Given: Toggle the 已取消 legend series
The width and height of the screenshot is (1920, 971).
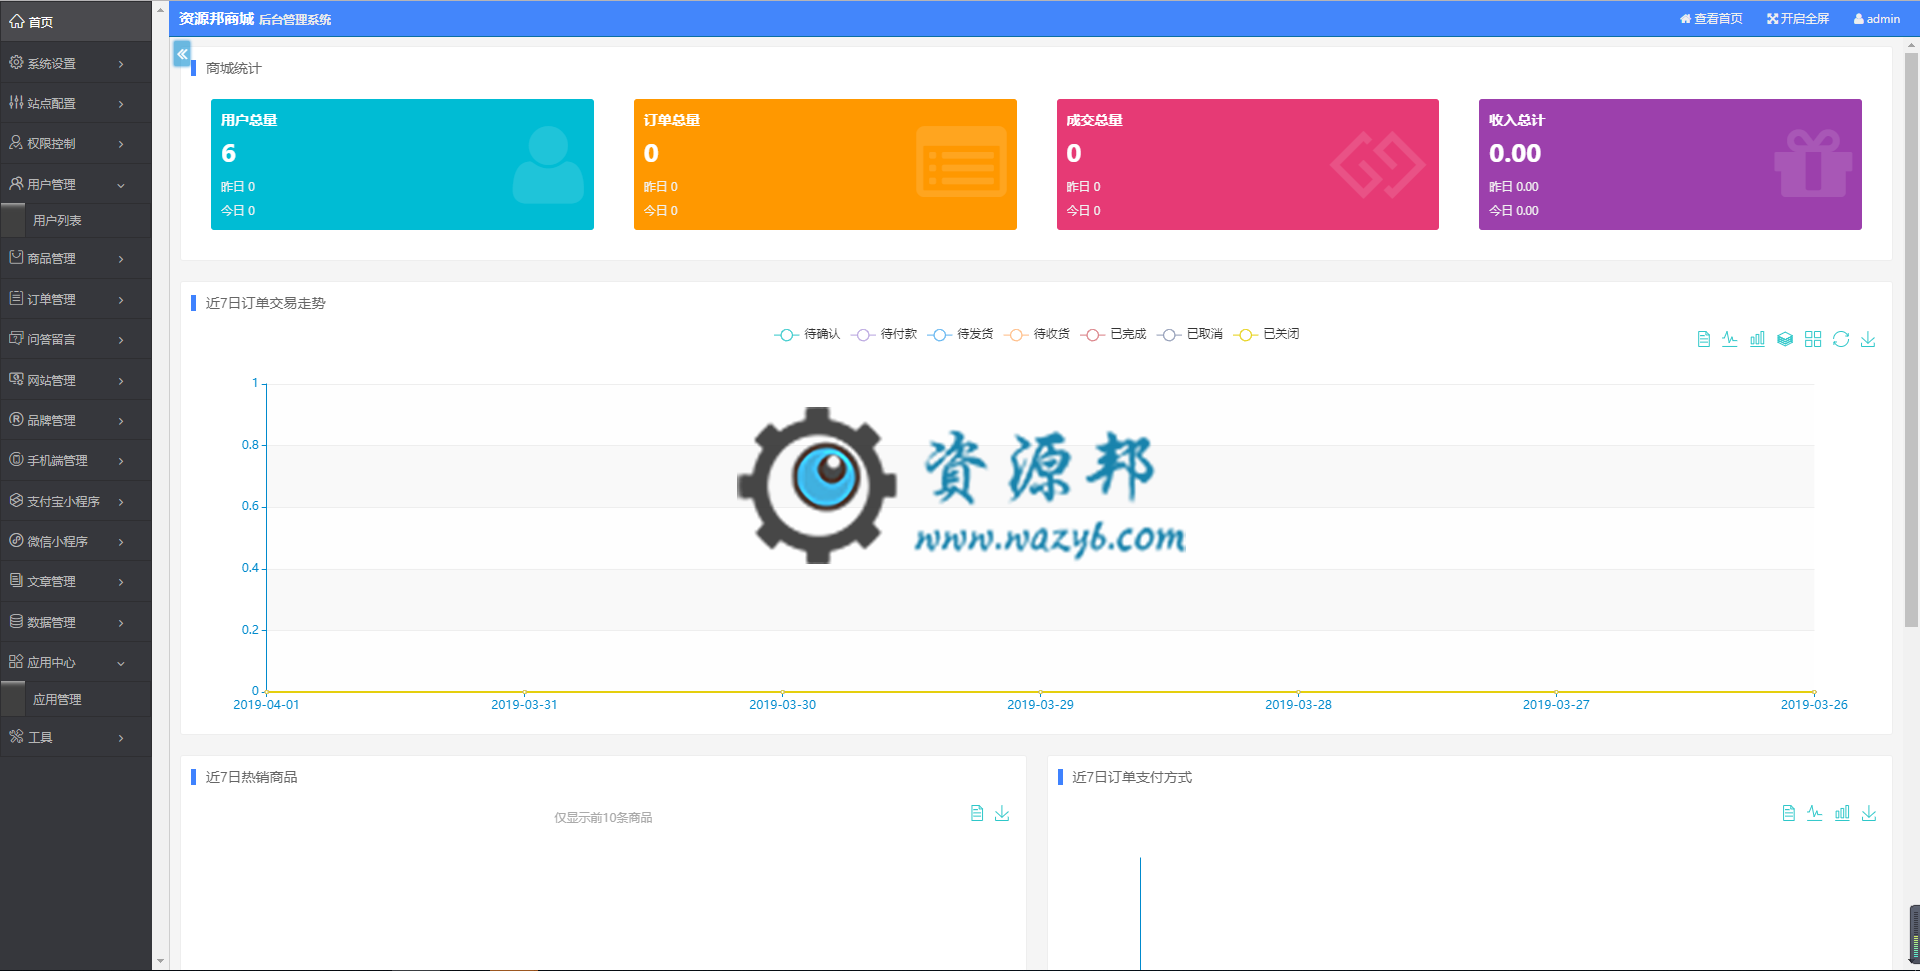Looking at the screenshot, I should (x=1190, y=334).
